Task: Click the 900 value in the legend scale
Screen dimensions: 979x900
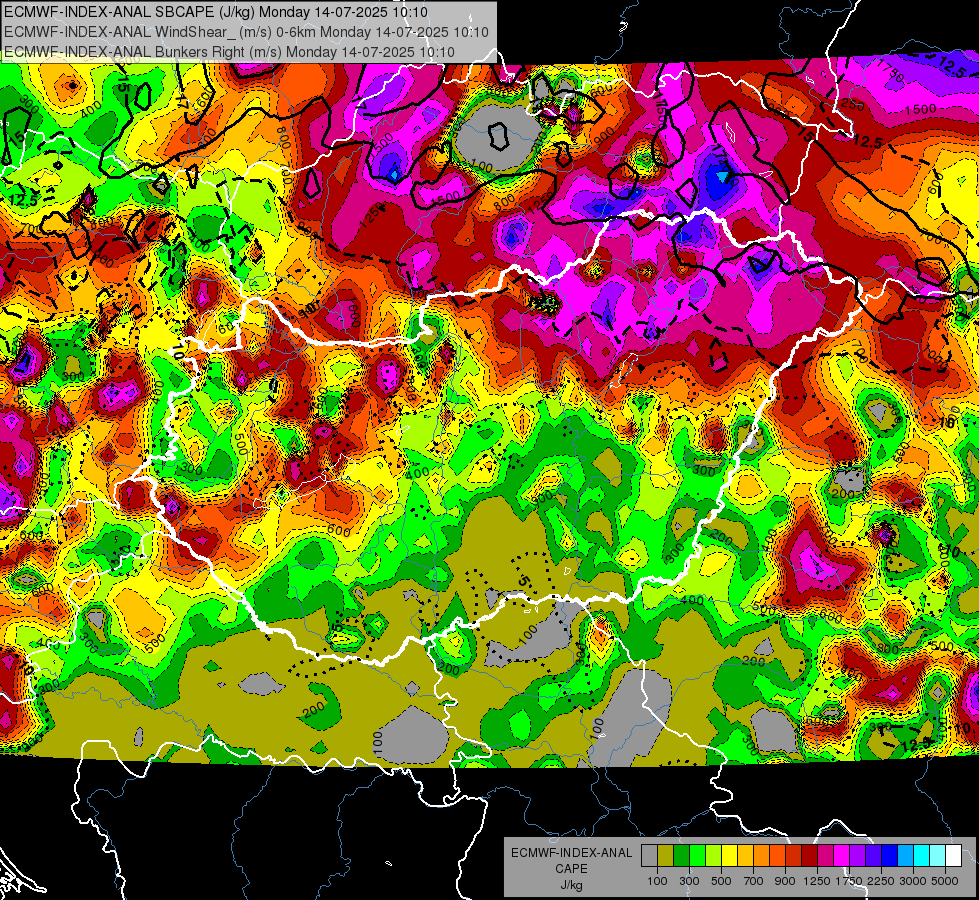Action: tap(785, 881)
